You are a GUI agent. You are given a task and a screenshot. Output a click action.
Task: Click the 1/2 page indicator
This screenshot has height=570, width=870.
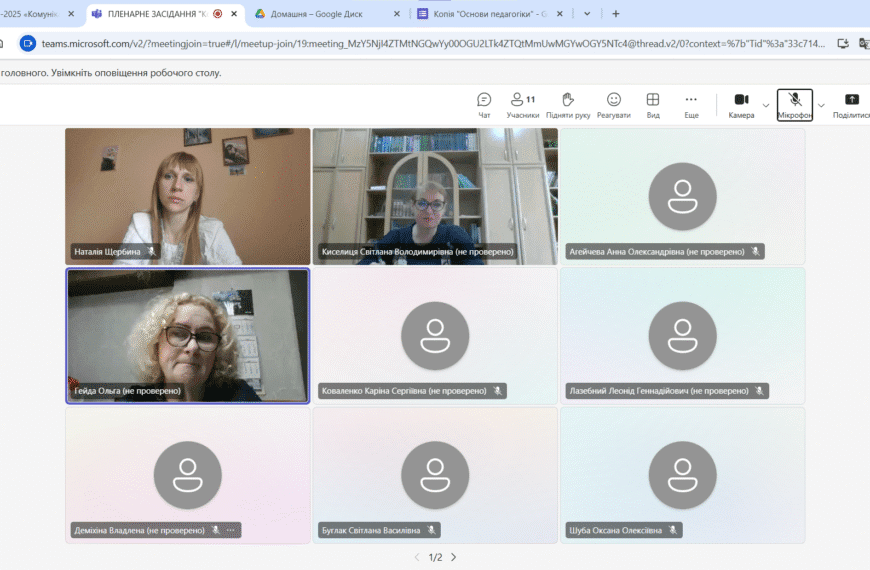(436, 557)
